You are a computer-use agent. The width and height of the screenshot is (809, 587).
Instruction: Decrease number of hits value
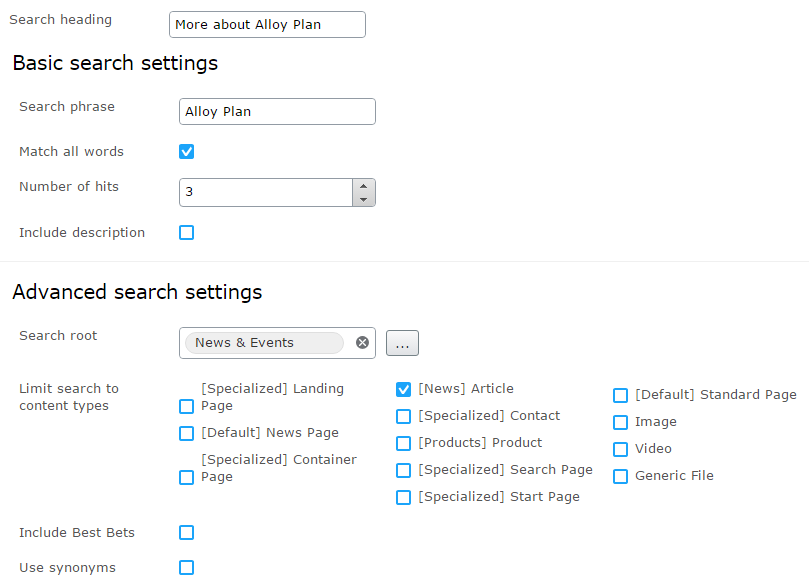click(364, 199)
